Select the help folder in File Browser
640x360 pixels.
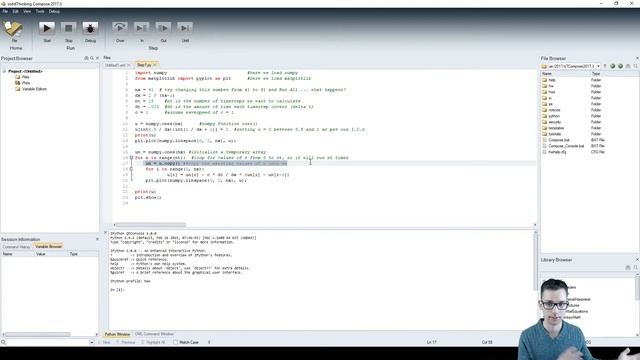[x=552, y=80]
